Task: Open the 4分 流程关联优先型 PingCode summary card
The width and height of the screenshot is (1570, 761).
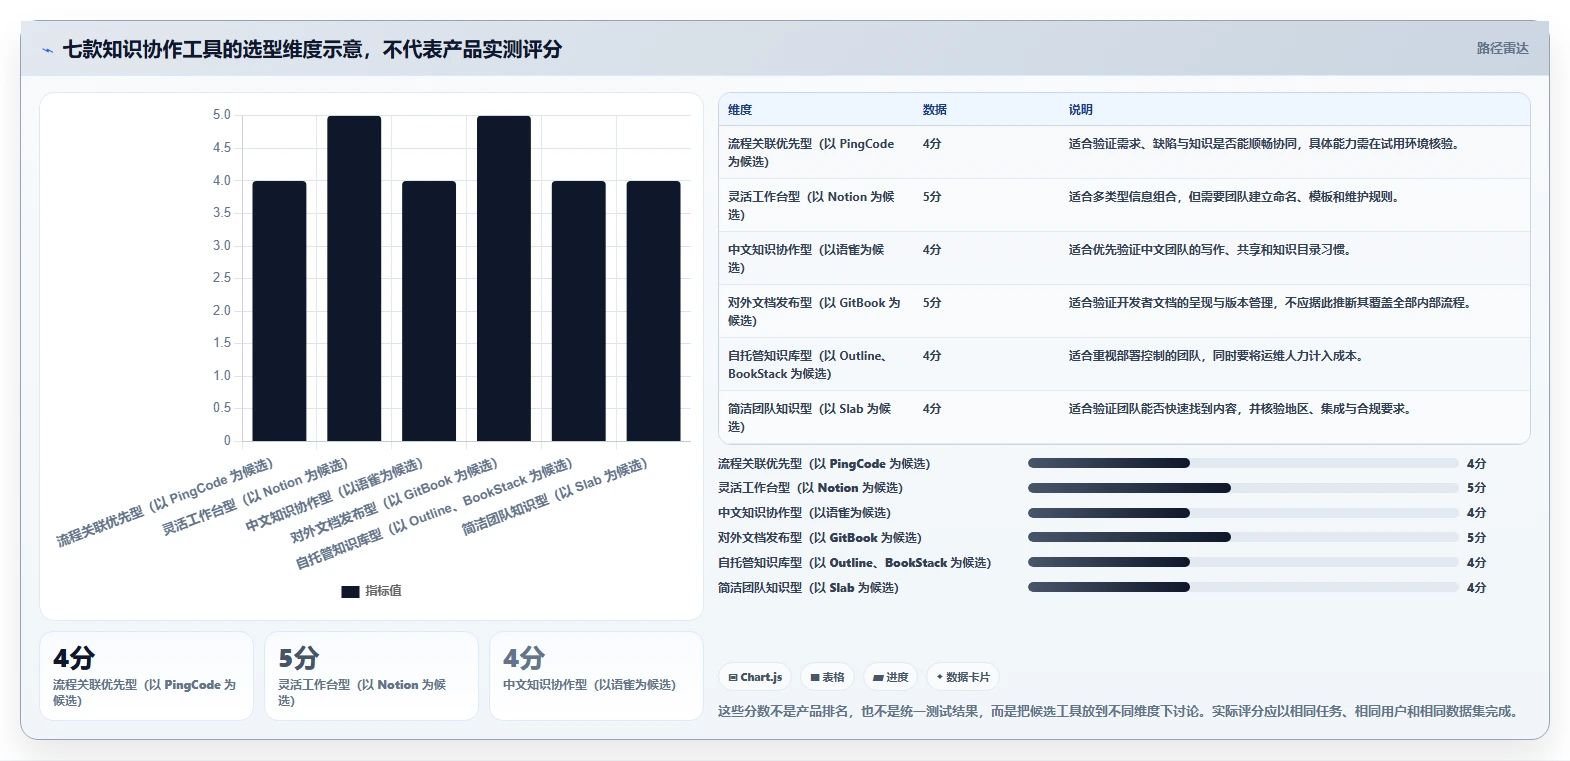Action: (x=147, y=676)
